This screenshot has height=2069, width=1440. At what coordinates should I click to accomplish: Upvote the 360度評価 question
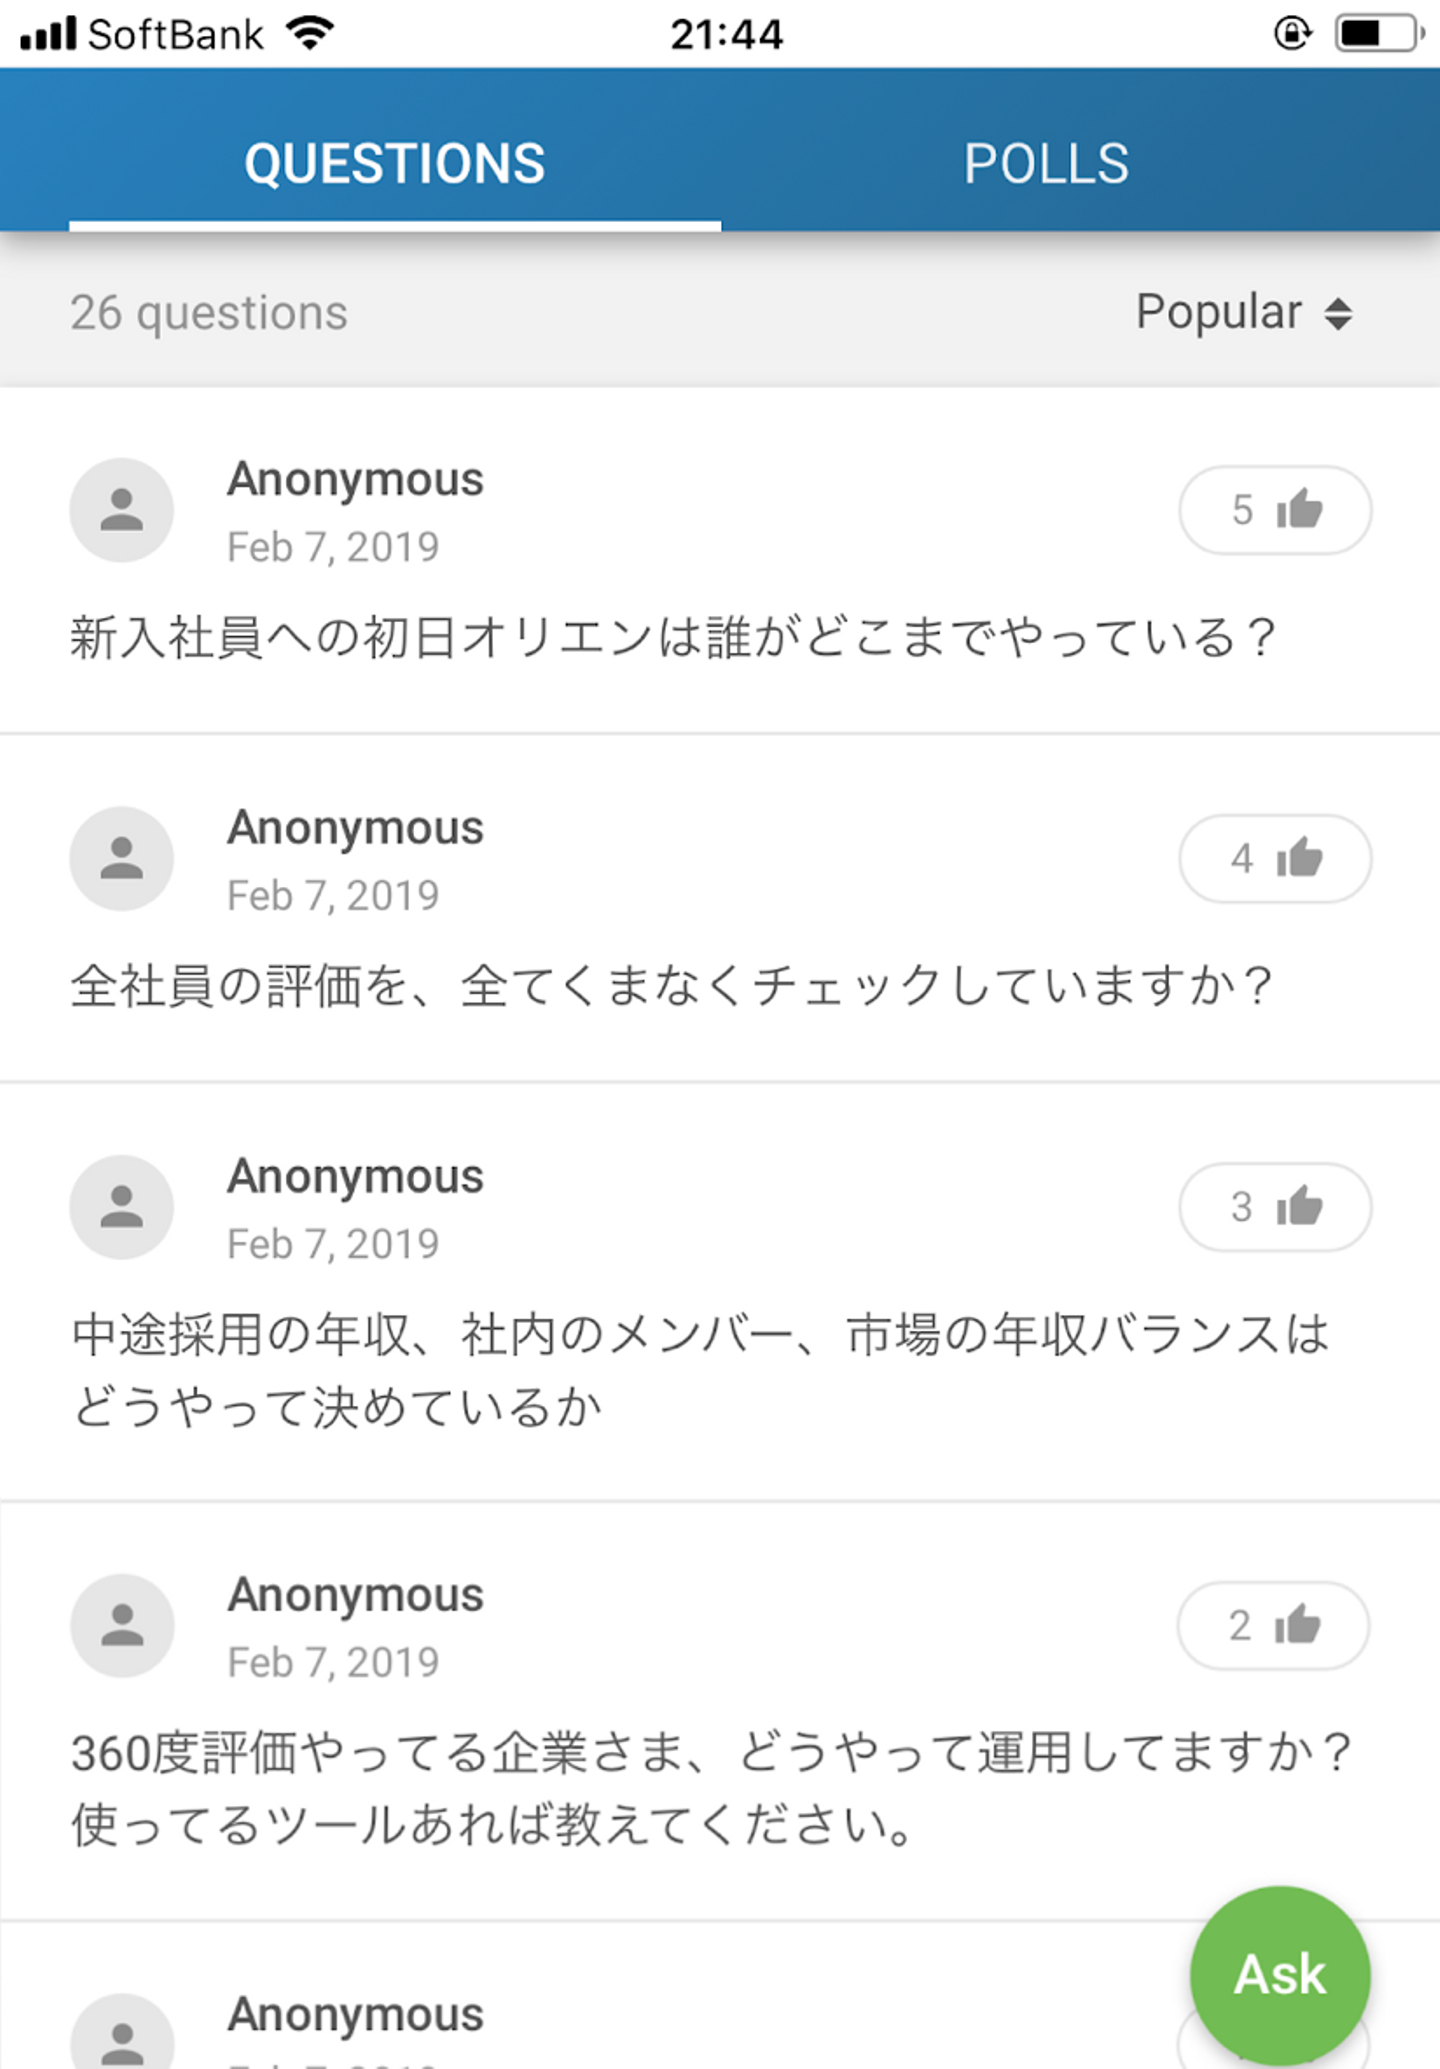pos(1273,1626)
